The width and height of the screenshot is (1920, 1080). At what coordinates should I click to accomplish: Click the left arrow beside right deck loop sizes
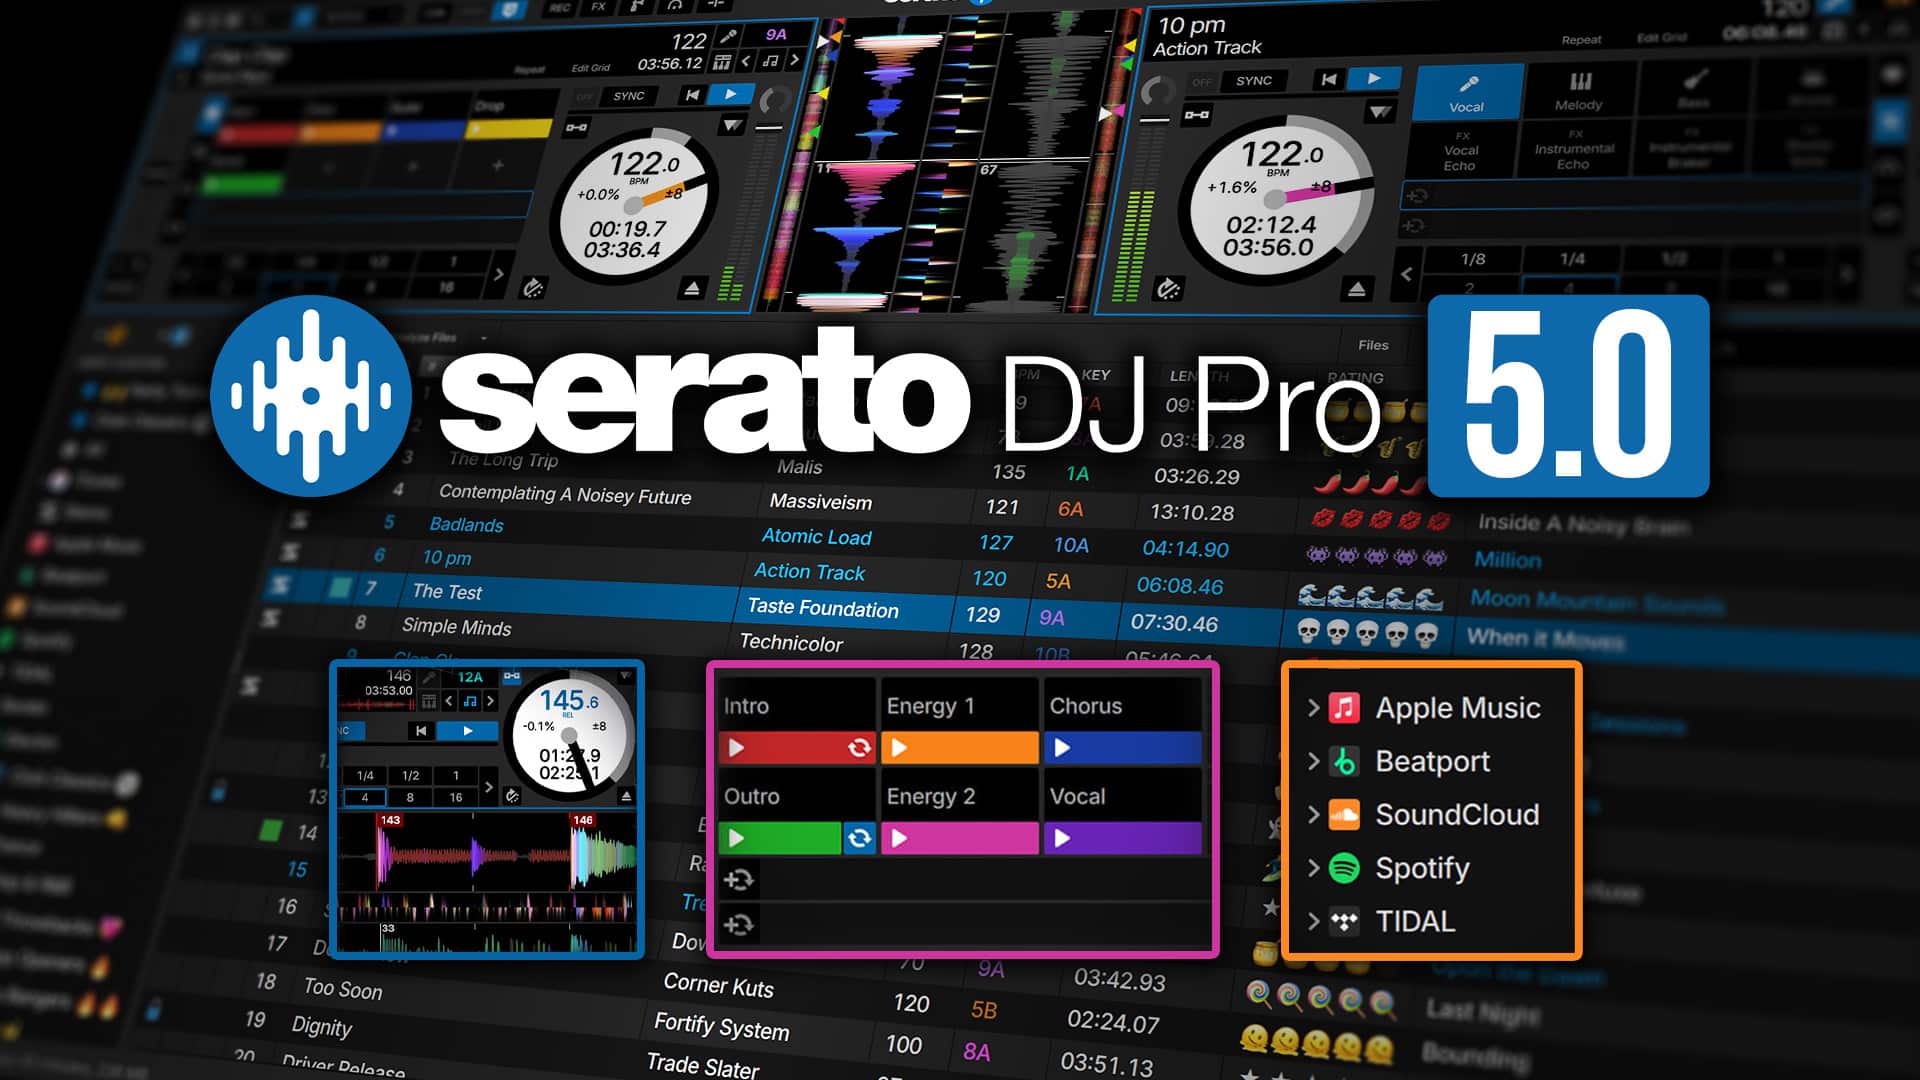(x=1406, y=273)
